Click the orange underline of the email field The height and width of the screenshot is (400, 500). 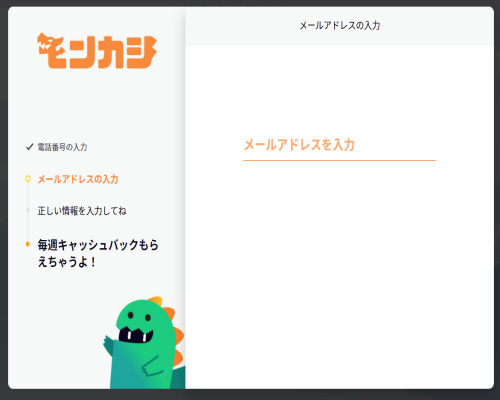339,160
